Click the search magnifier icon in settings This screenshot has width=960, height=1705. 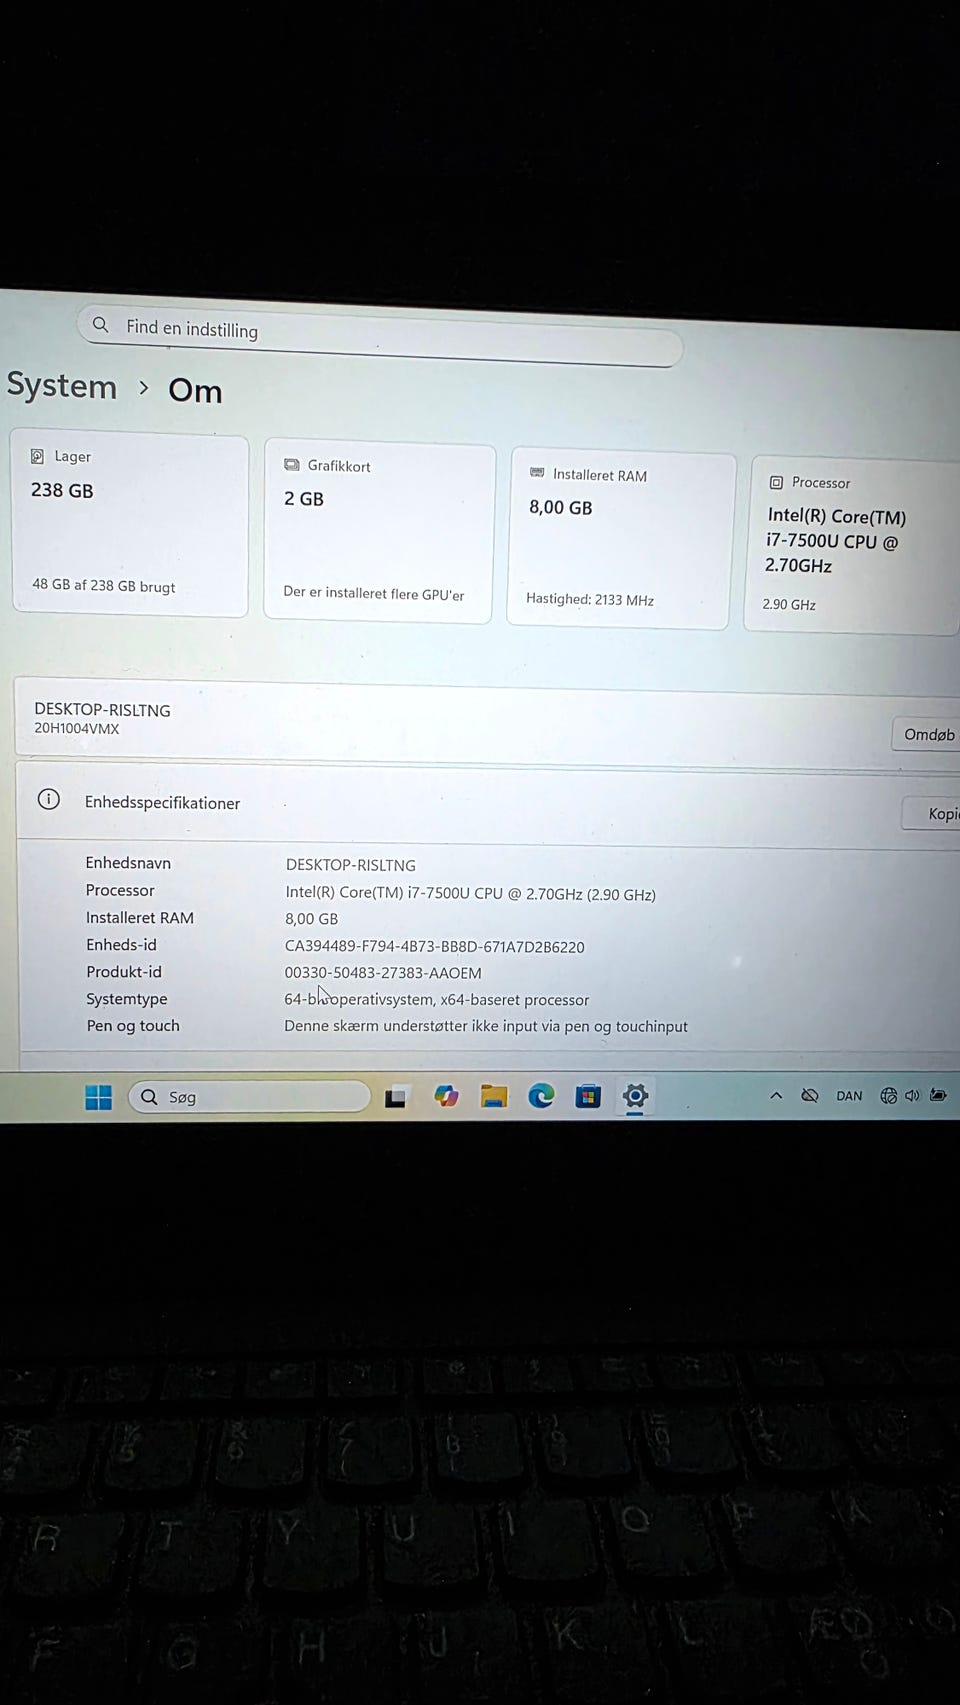click(100, 325)
